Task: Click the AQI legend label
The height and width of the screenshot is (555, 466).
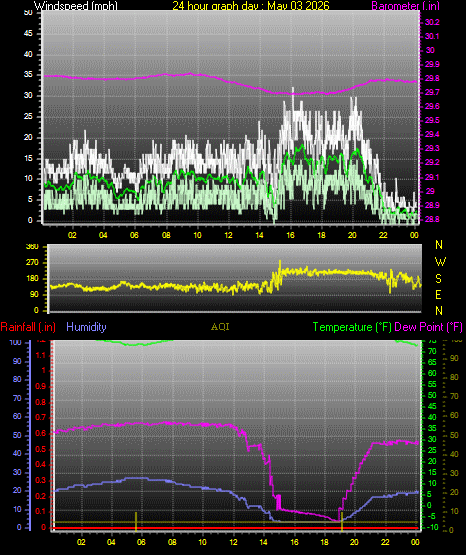Action: click(x=220, y=327)
